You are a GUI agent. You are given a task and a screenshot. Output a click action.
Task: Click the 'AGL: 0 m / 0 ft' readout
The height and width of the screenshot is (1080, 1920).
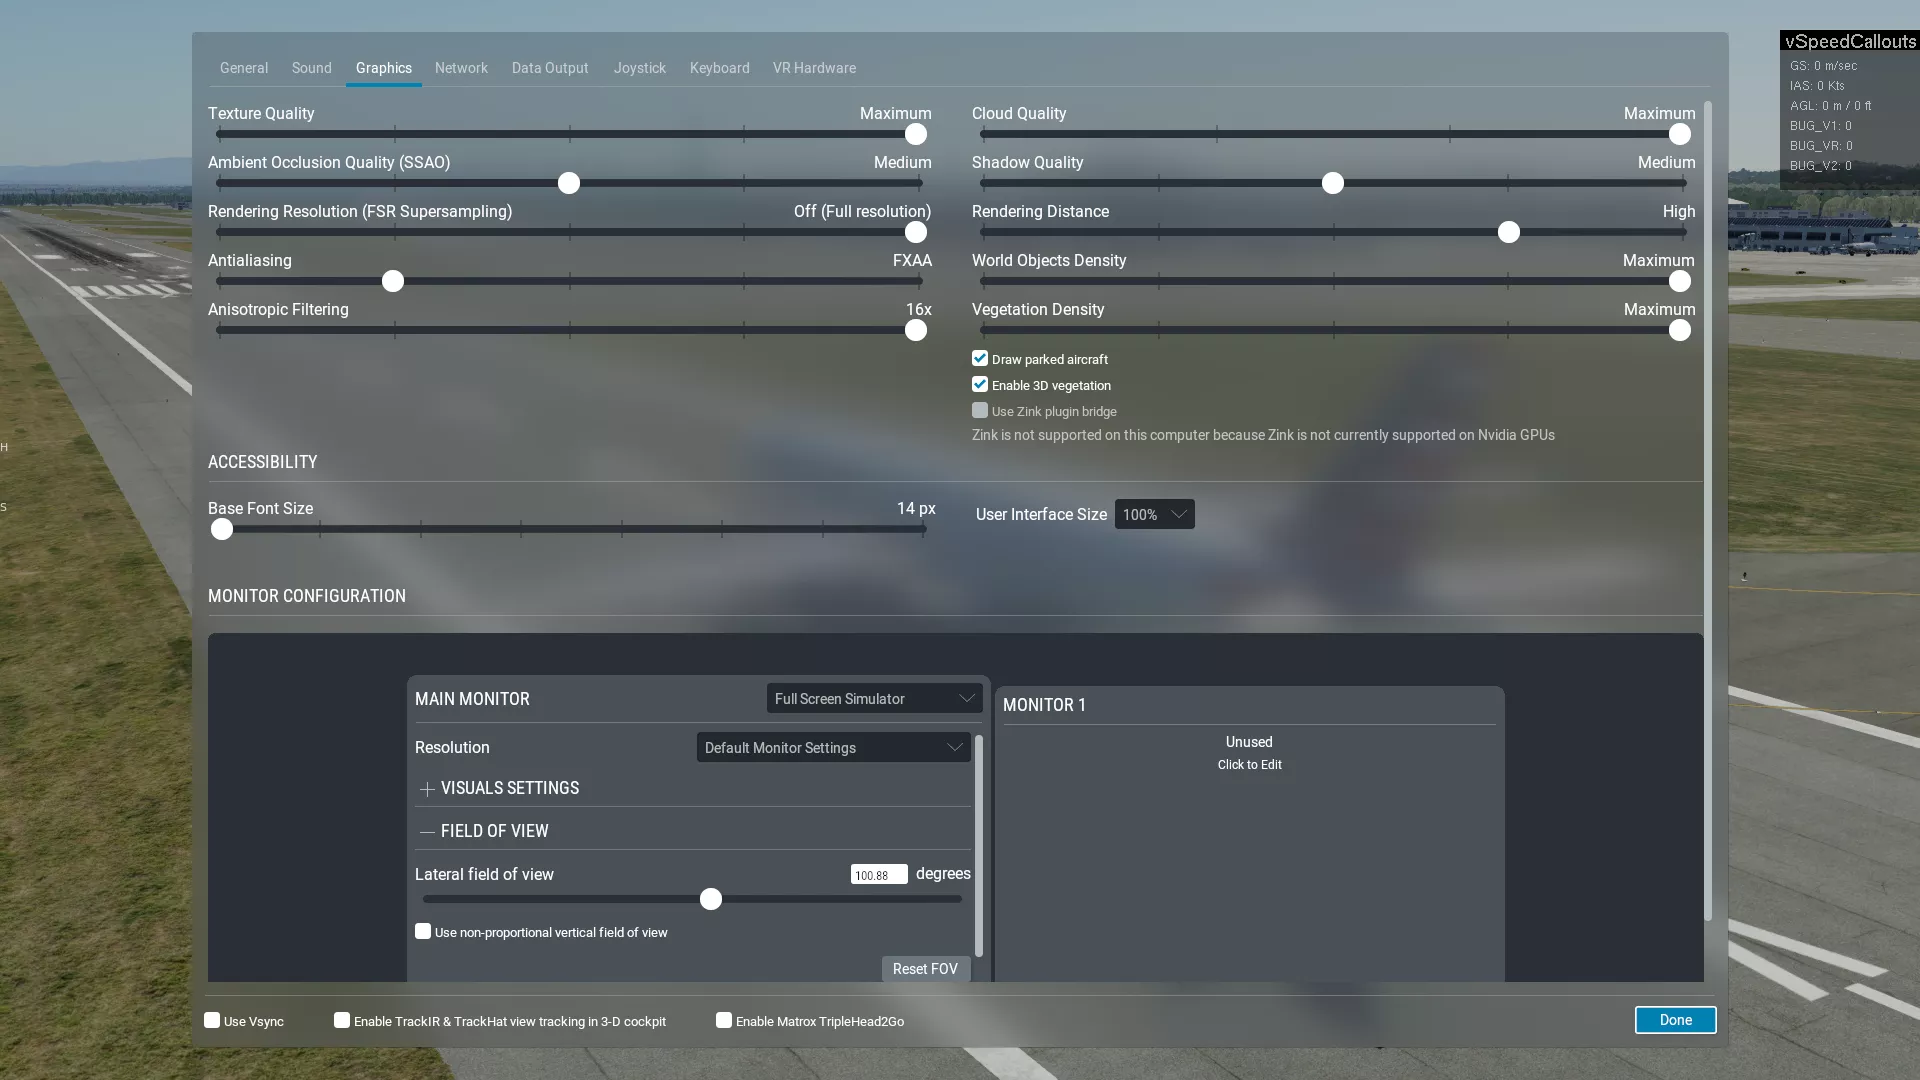pos(1830,106)
